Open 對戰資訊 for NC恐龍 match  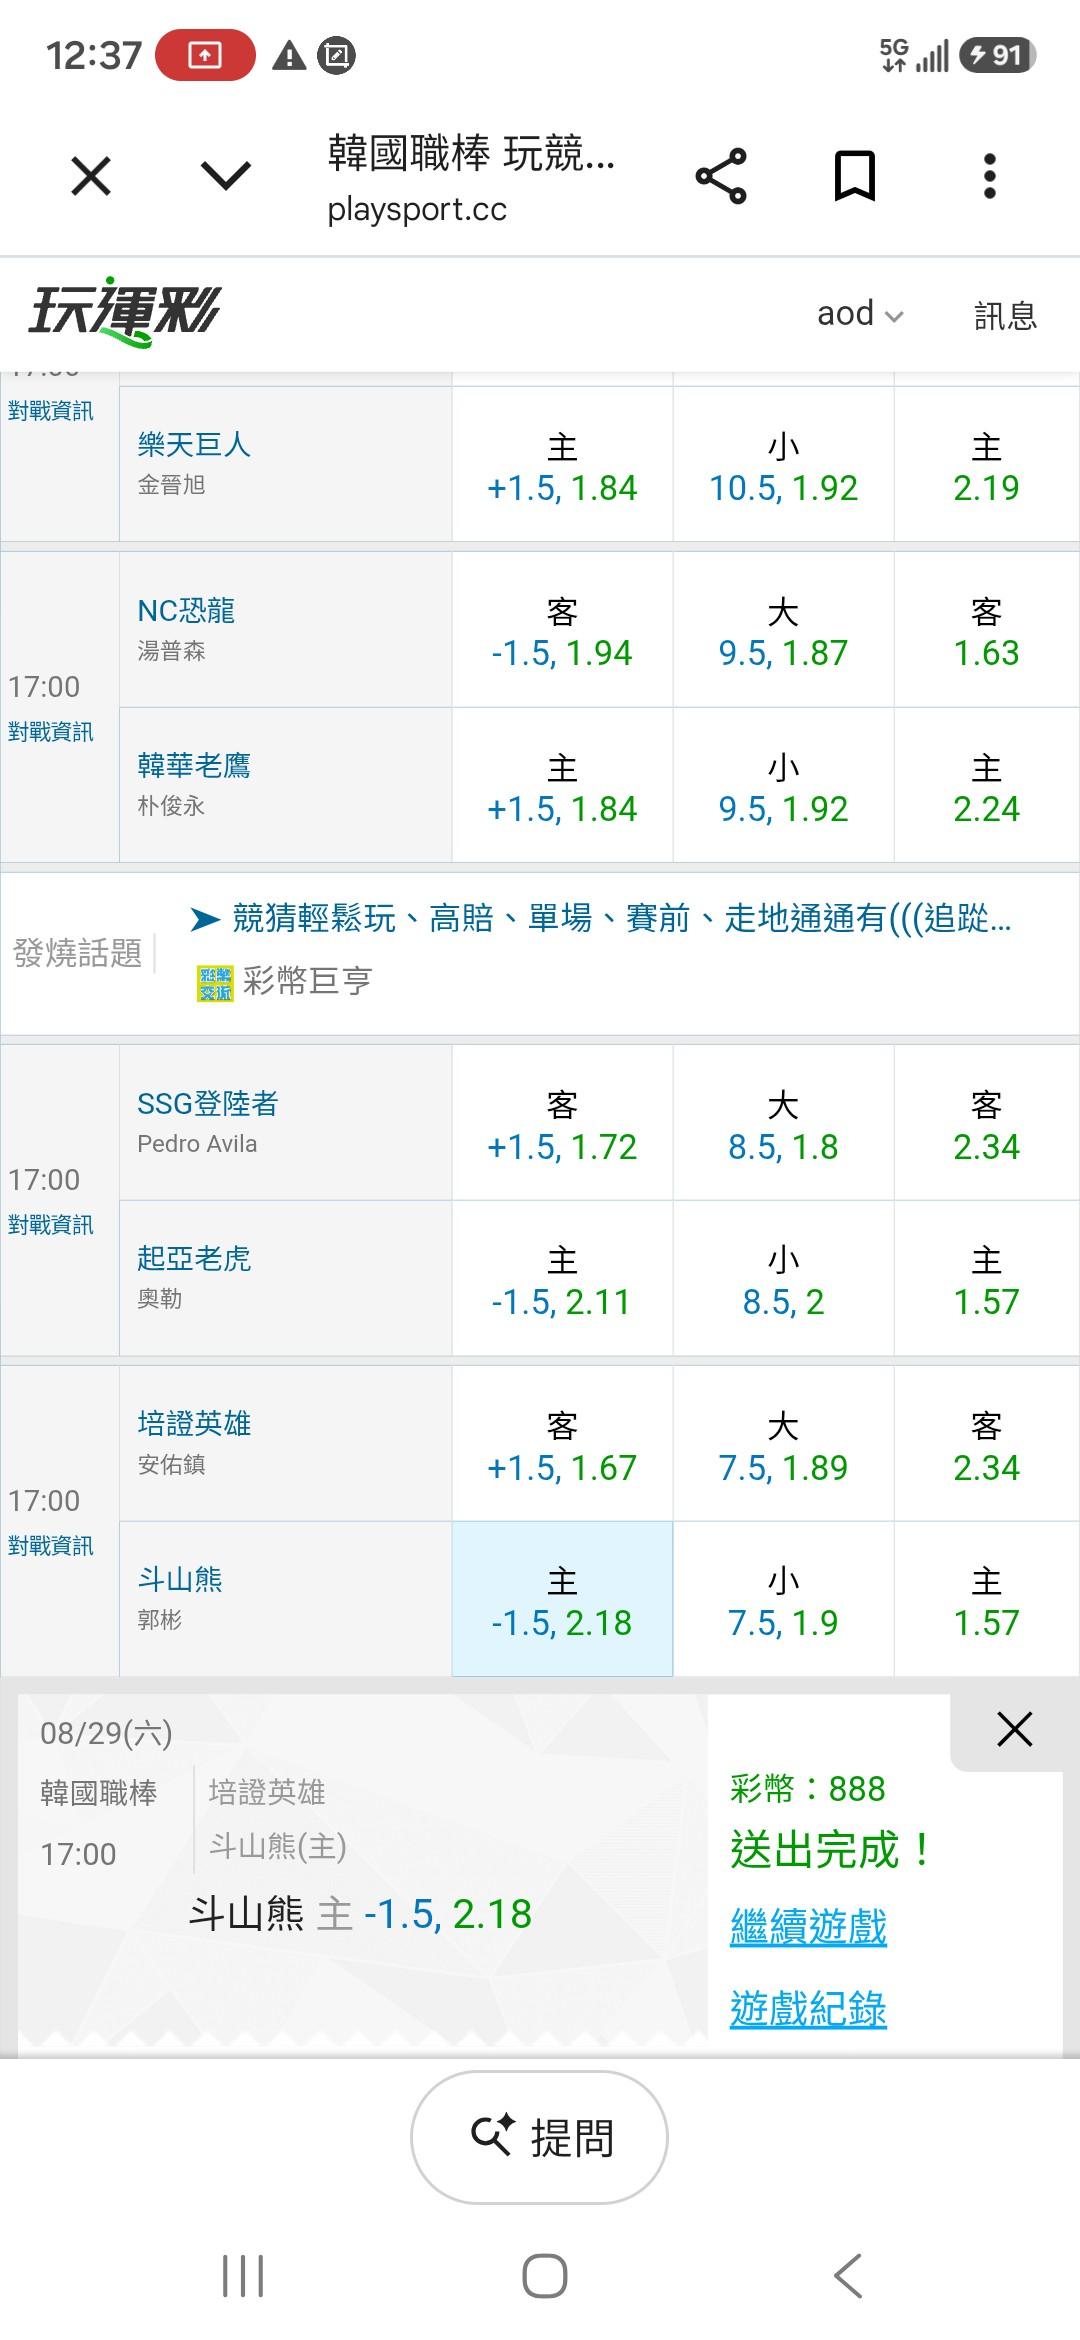click(51, 732)
